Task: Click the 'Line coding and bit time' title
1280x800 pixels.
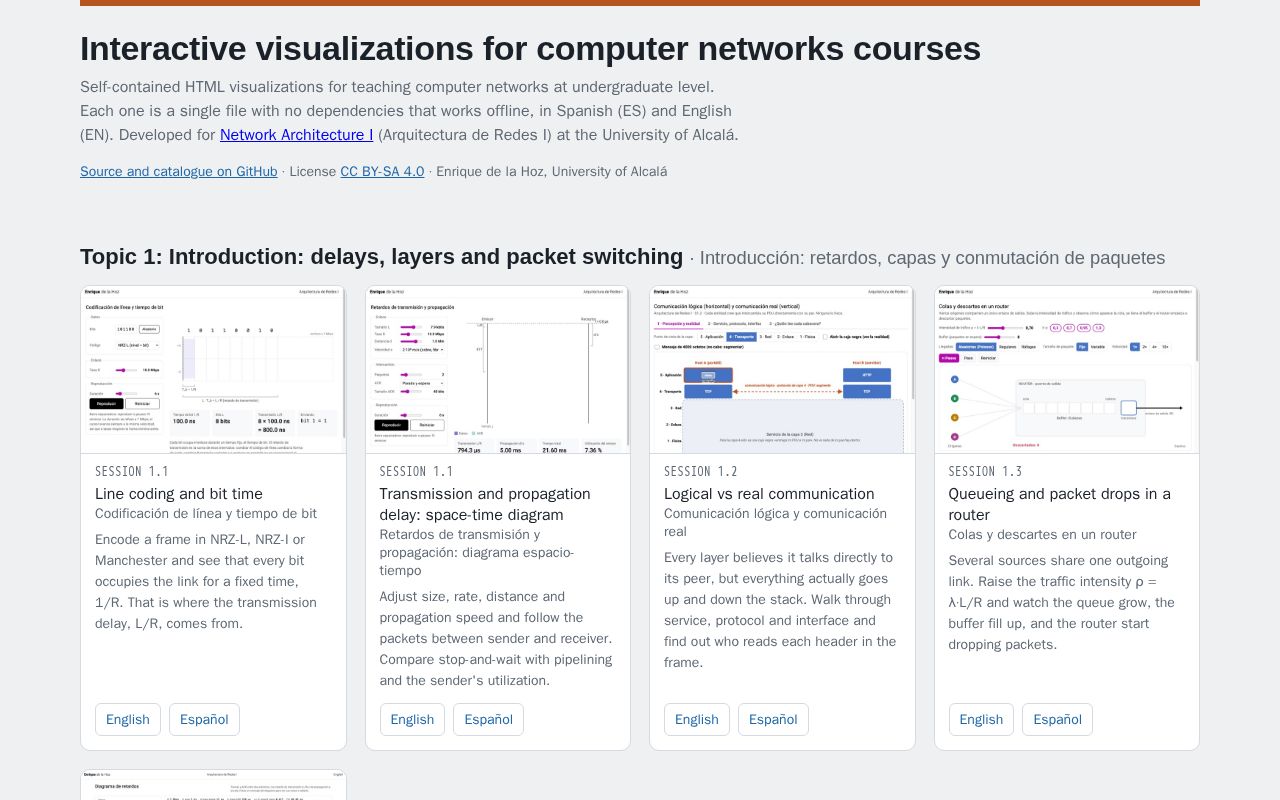Action: (x=179, y=493)
